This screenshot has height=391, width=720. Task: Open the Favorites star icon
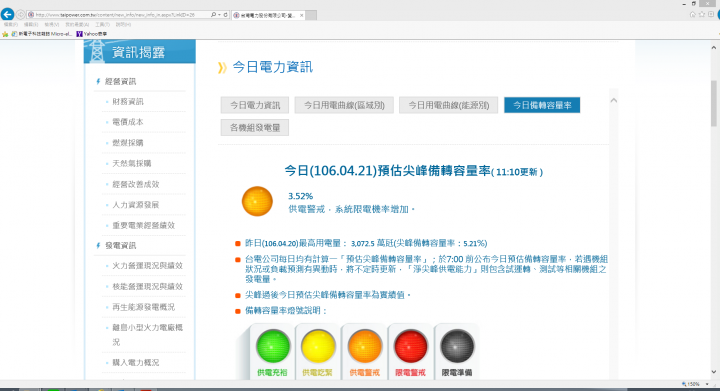point(702,15)
